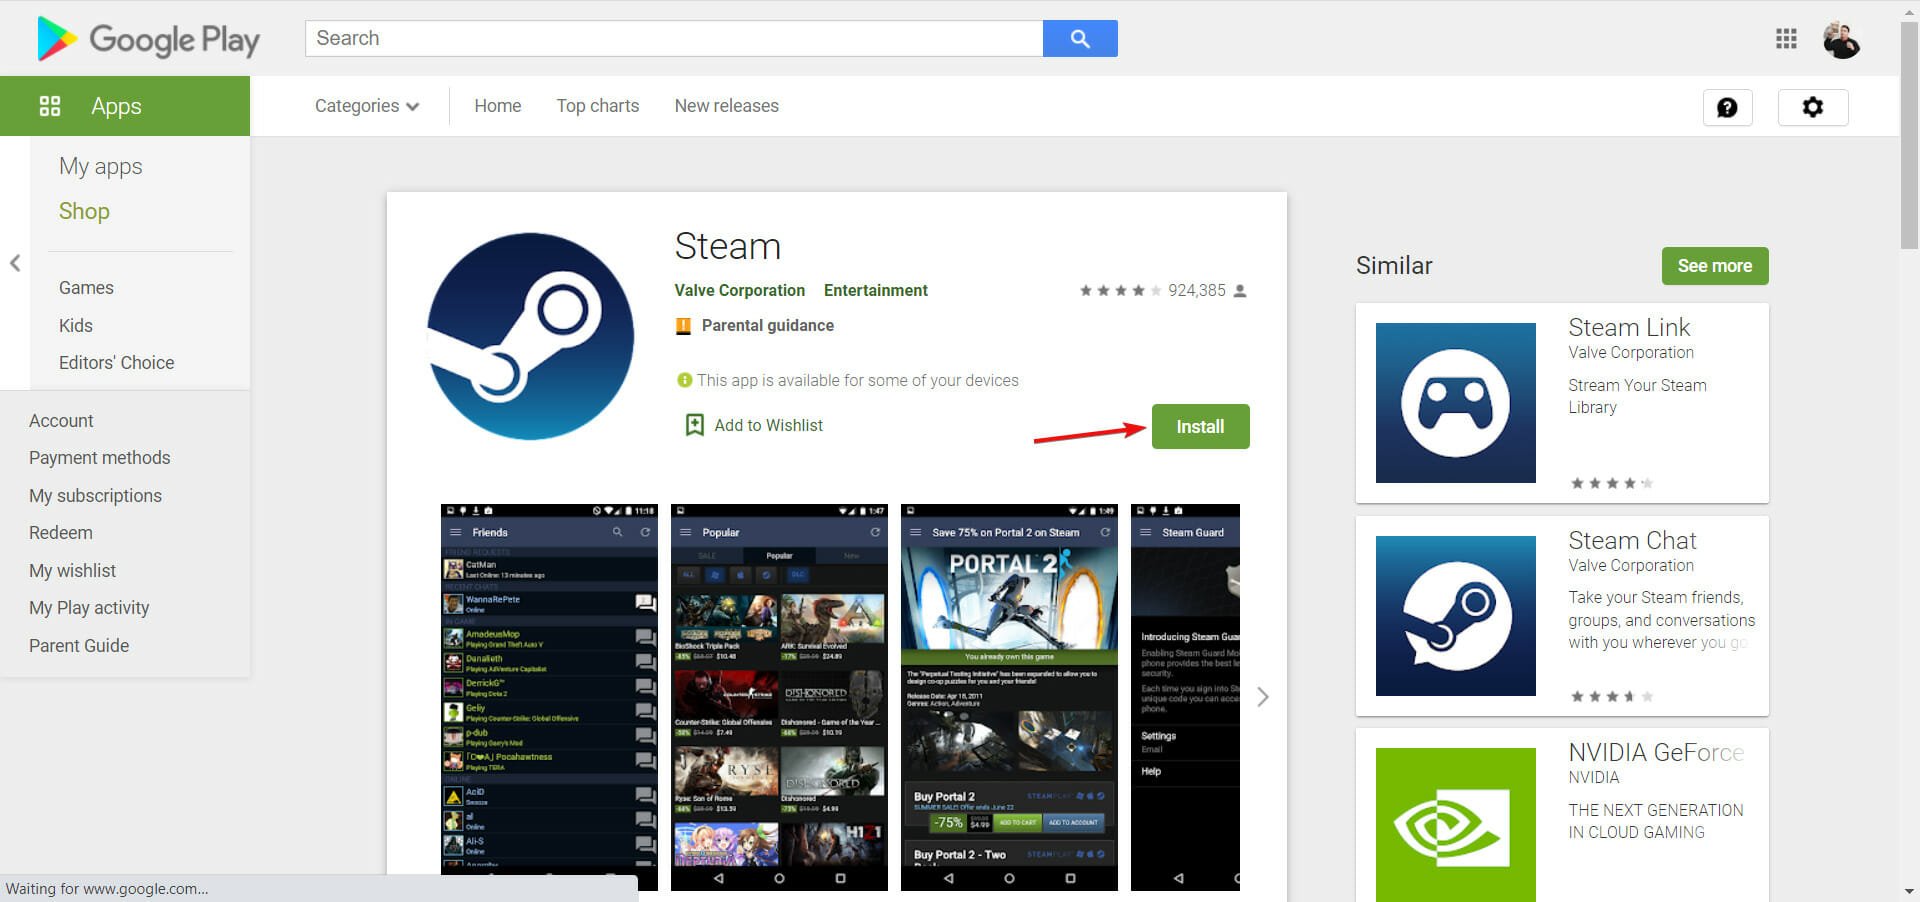The height and width of the screenshot is (902, 1920).
Task: Open Editors' Choice
Action: point(116,363)
